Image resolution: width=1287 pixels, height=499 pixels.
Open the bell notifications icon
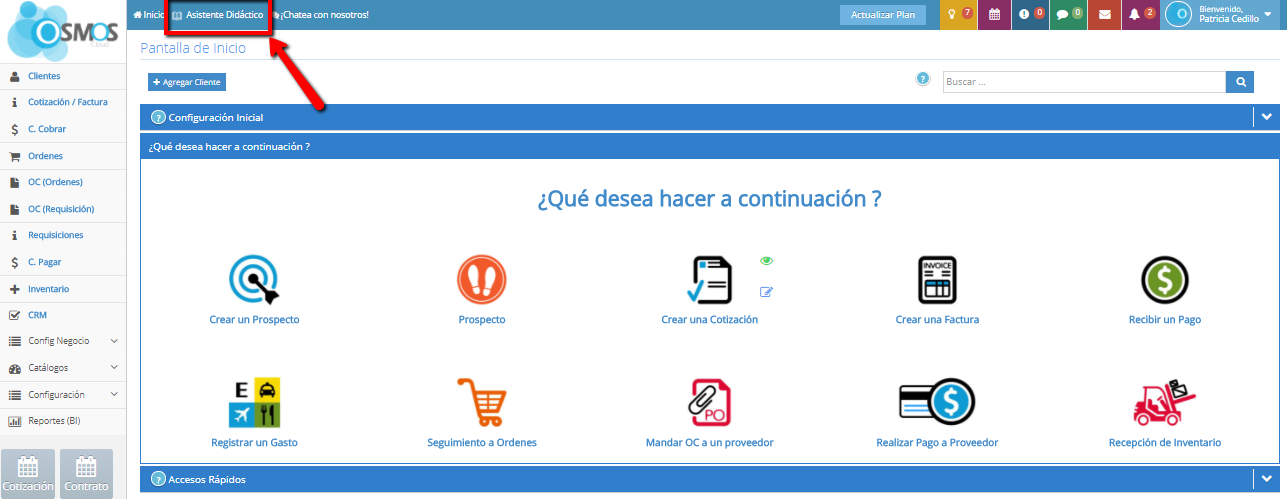[1140, 14]
